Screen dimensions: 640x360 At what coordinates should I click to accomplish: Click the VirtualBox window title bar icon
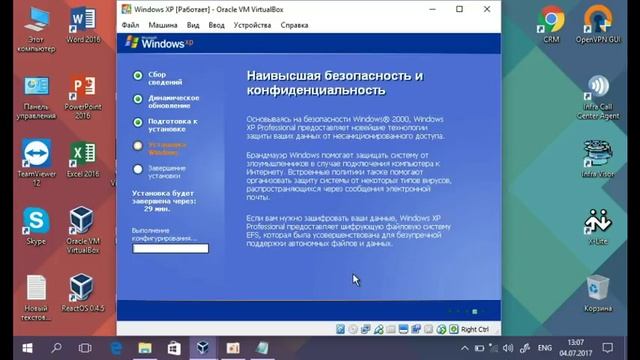pos(127,9)
